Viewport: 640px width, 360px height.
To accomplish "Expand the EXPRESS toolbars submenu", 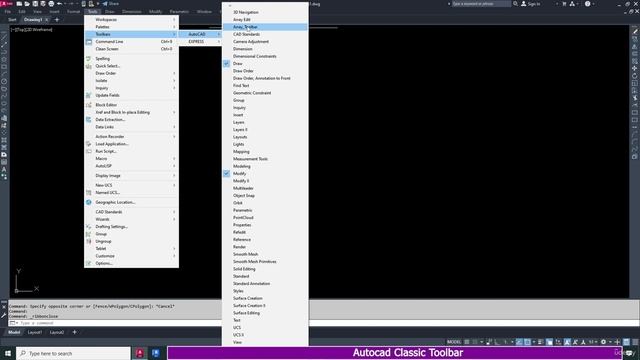I will [x=200, y=42].
